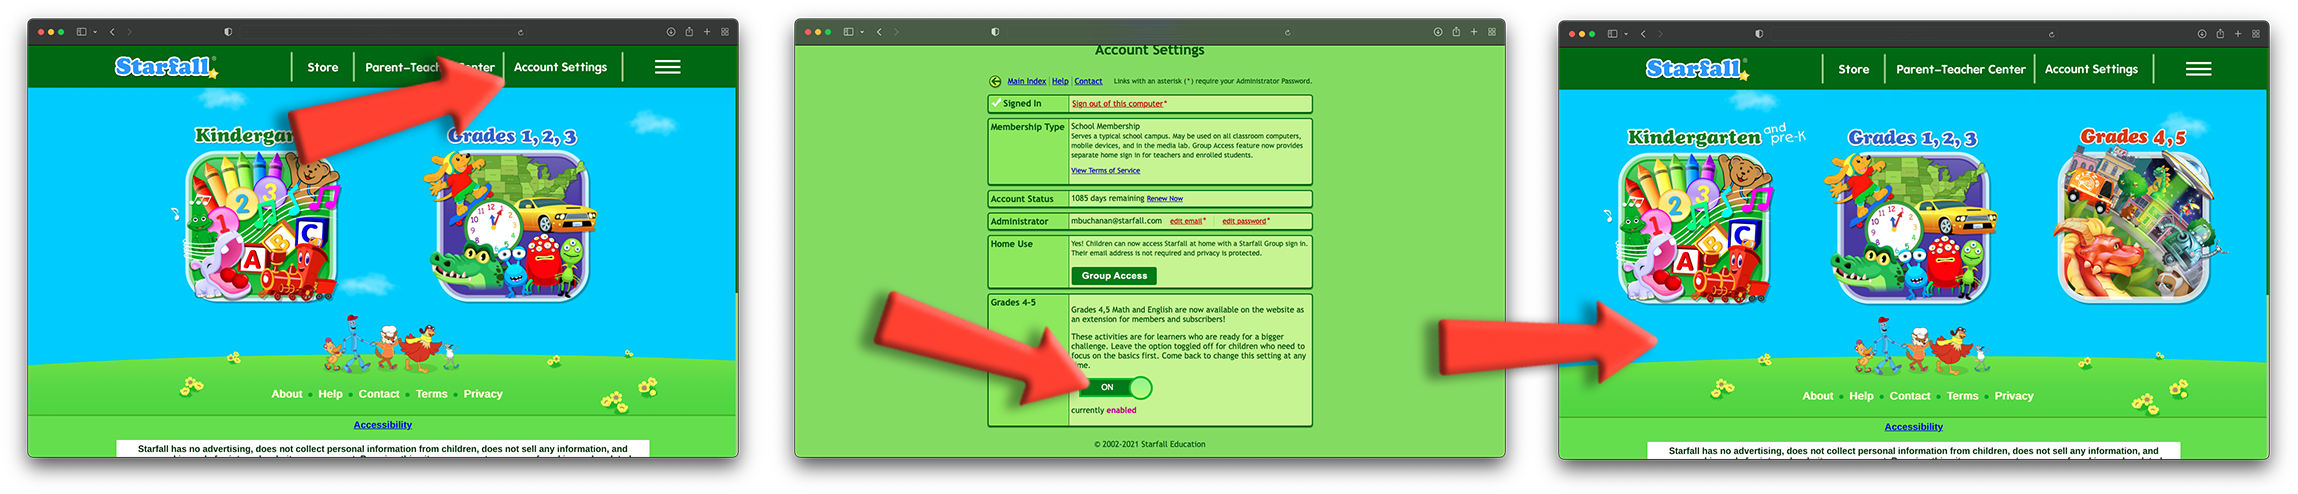Image resolution: width=2298 pixels, height=494 pixels.
Task: Click the edit password link
Action: coord(1244,221)
